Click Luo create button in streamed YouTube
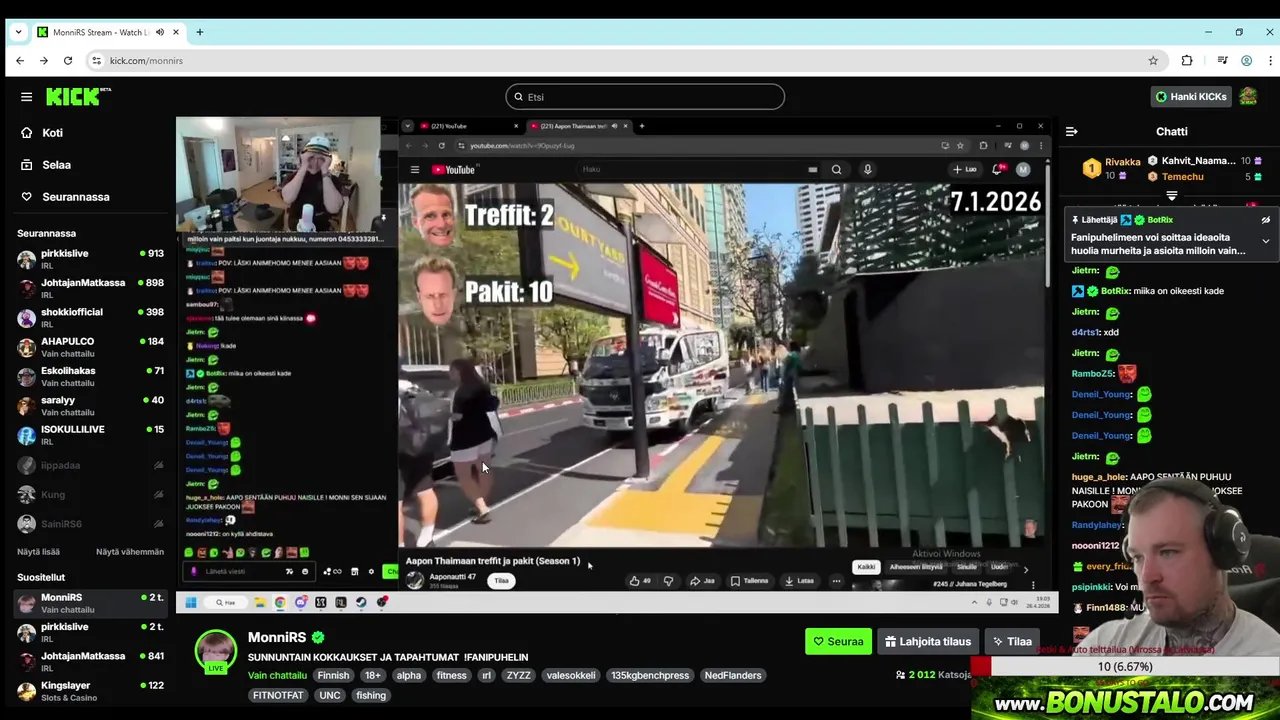Viewport: 1280px width, 720px height. coord(965,170)
